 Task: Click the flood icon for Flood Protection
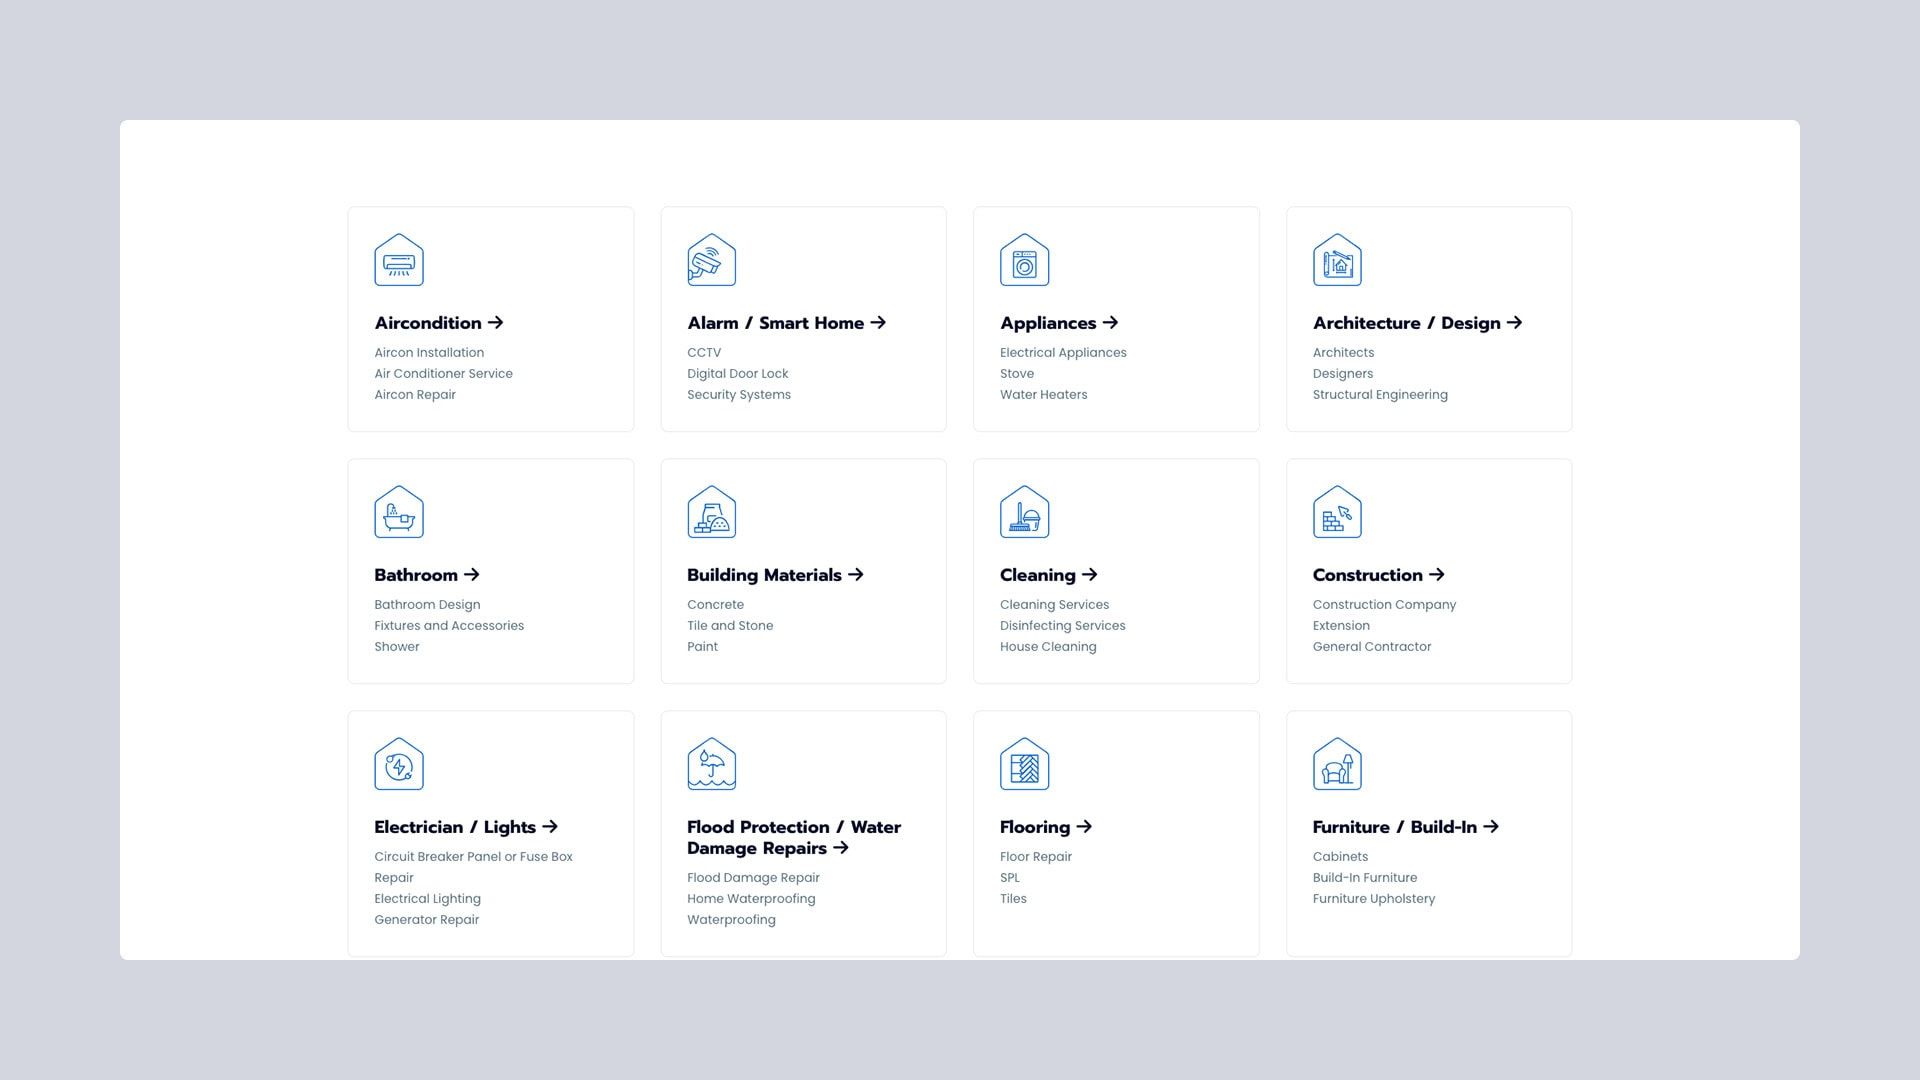click(712, 764)
